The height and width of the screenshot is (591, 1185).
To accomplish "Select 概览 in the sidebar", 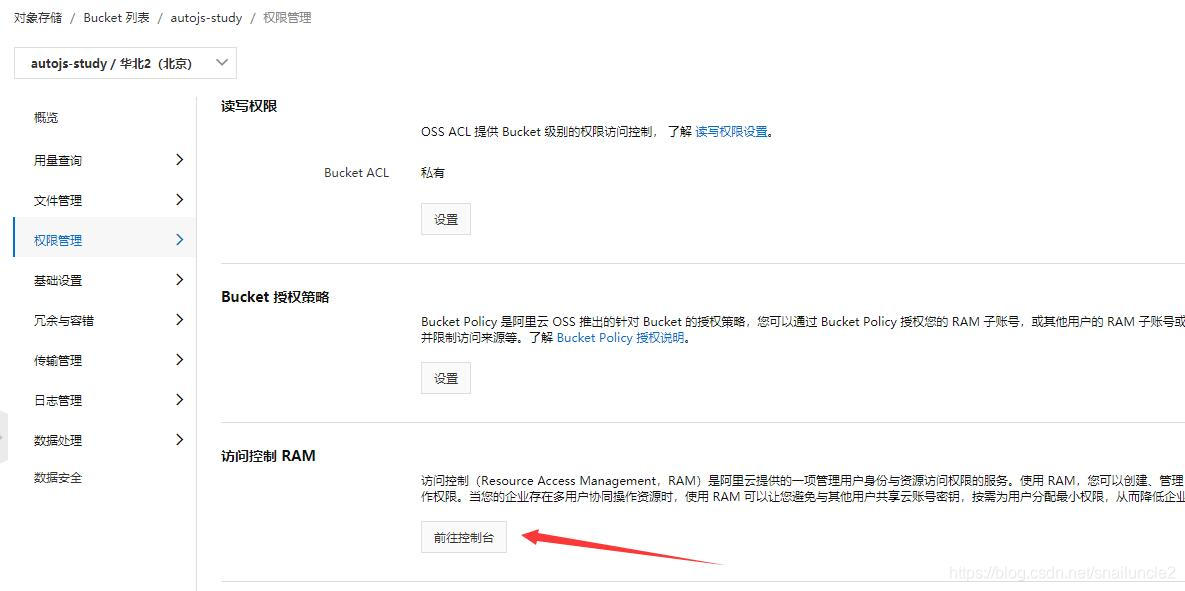I will tap(46, 117).
